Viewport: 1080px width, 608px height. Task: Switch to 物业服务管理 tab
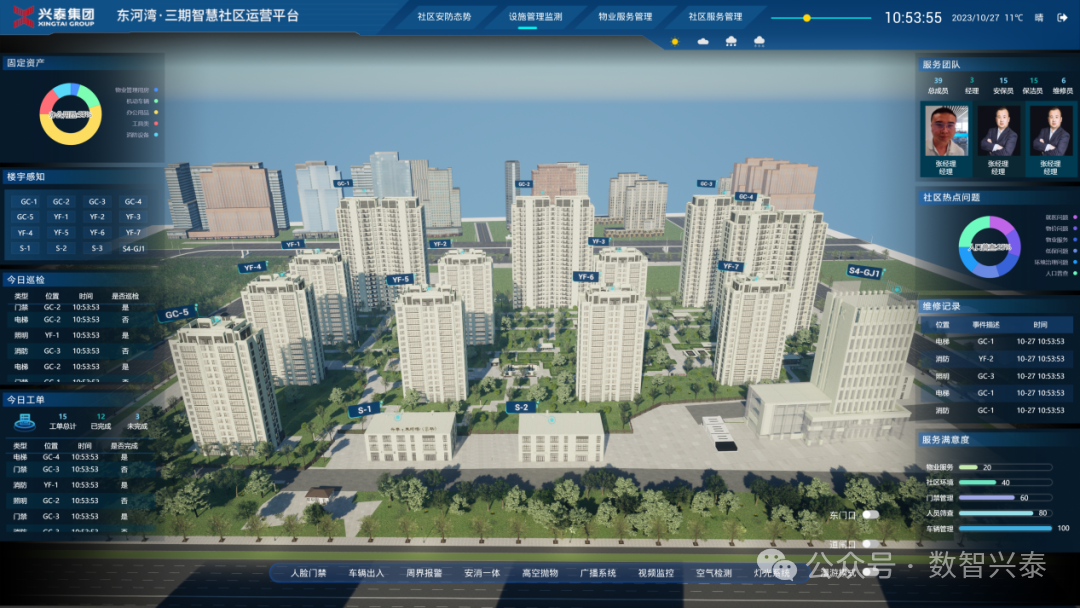tap(625, 17)
